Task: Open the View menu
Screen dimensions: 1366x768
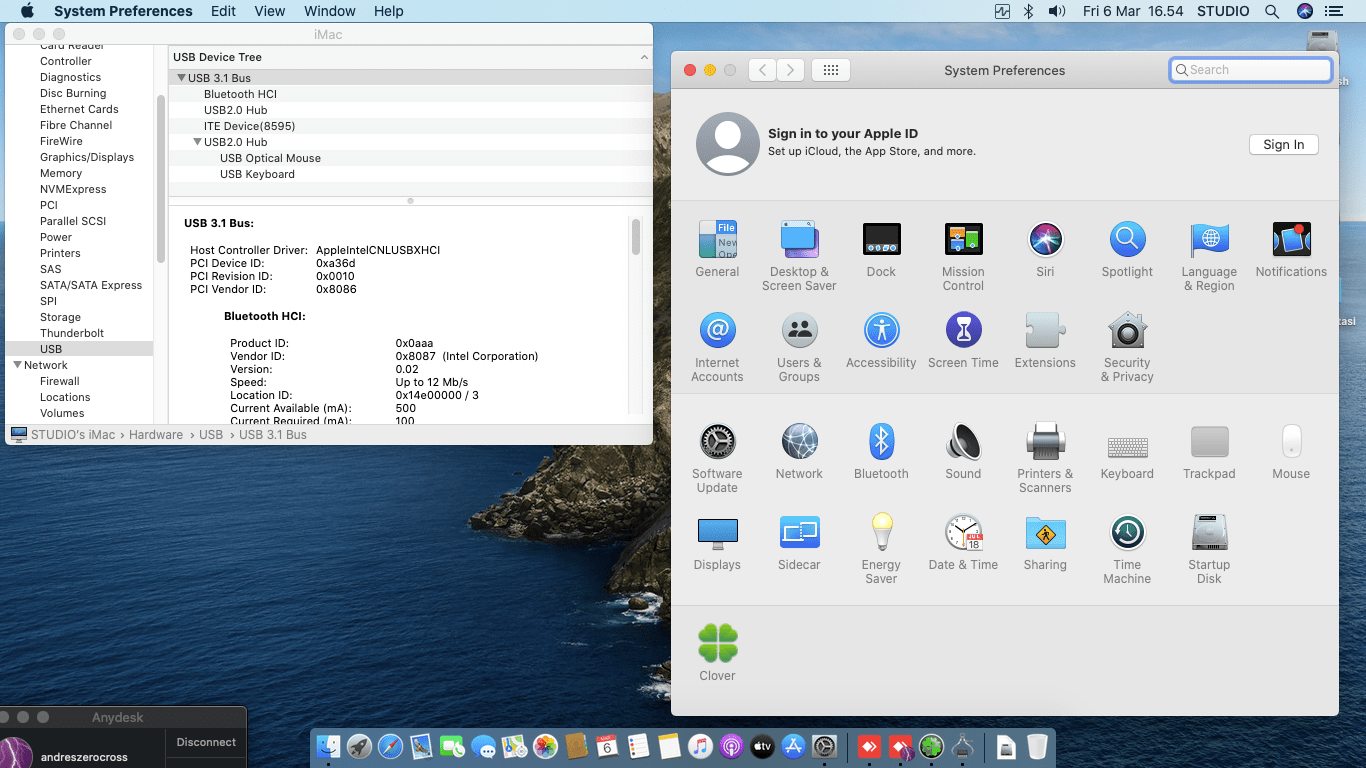Action: [270, 11]
